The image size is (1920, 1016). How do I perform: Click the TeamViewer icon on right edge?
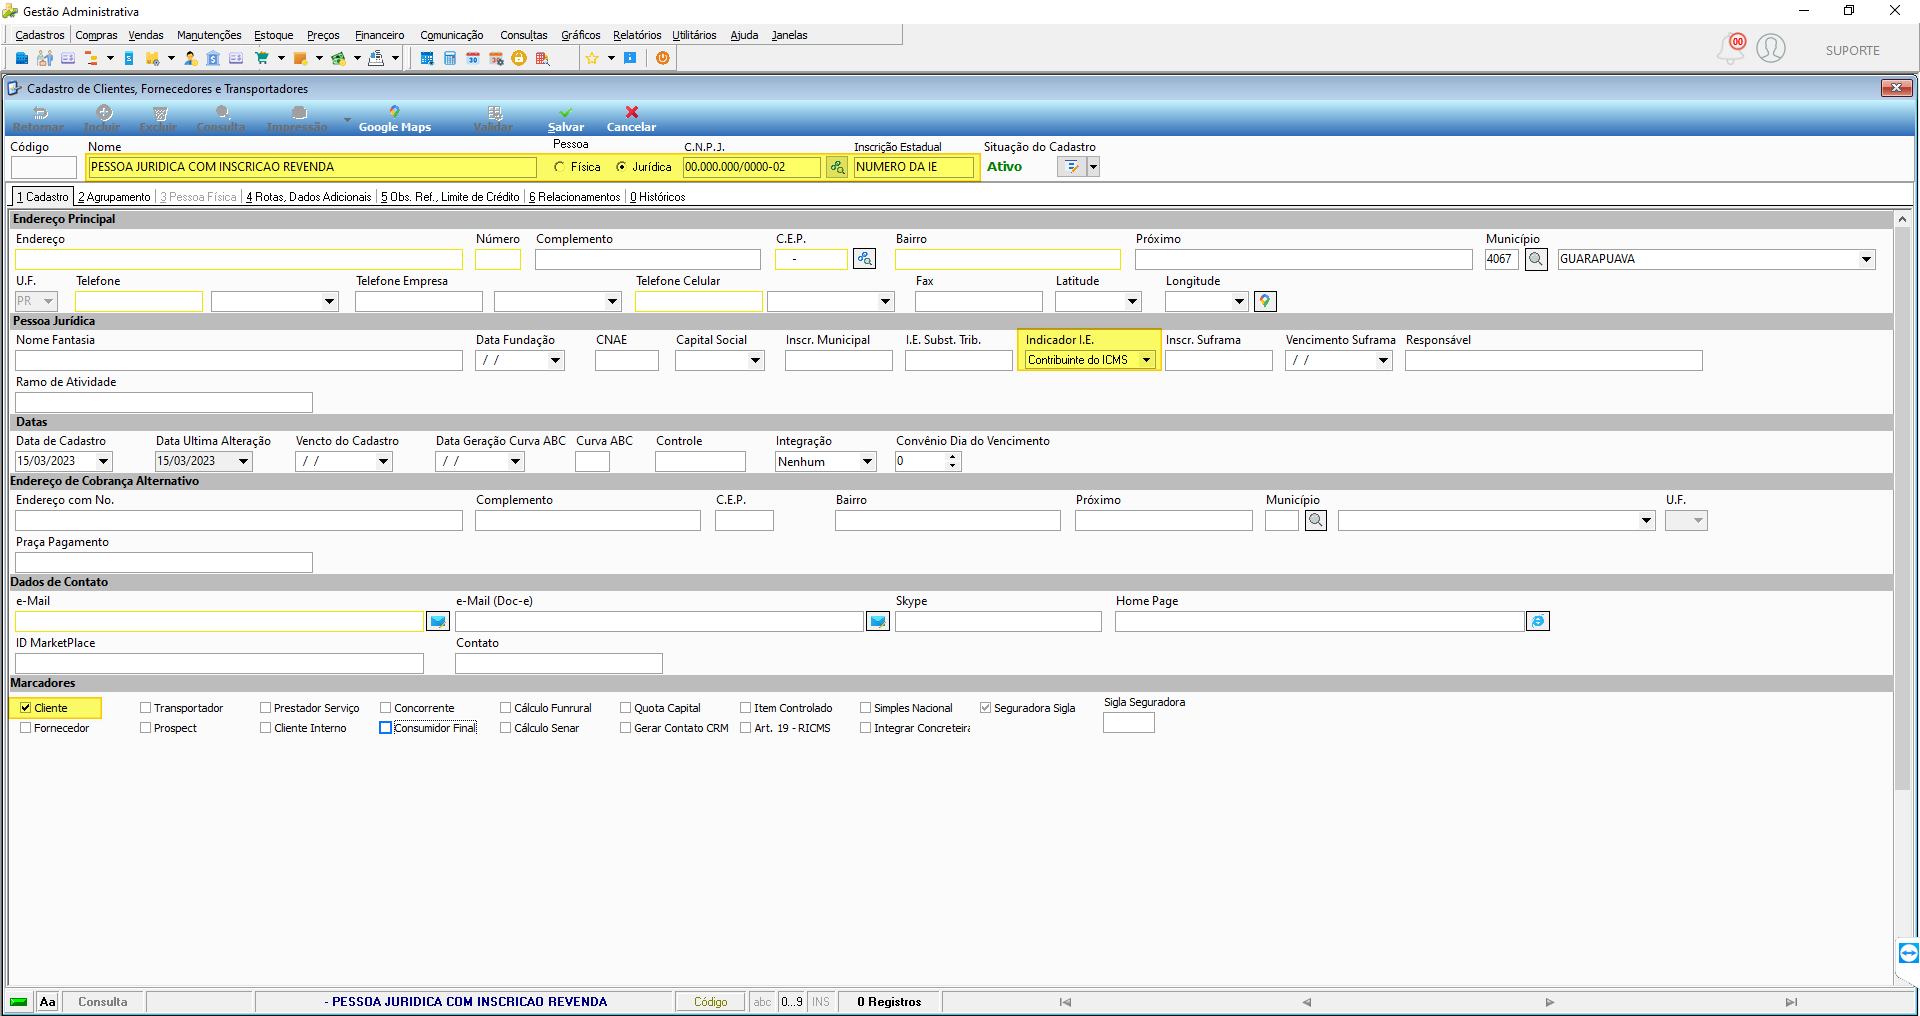(x=1908, y=952)
